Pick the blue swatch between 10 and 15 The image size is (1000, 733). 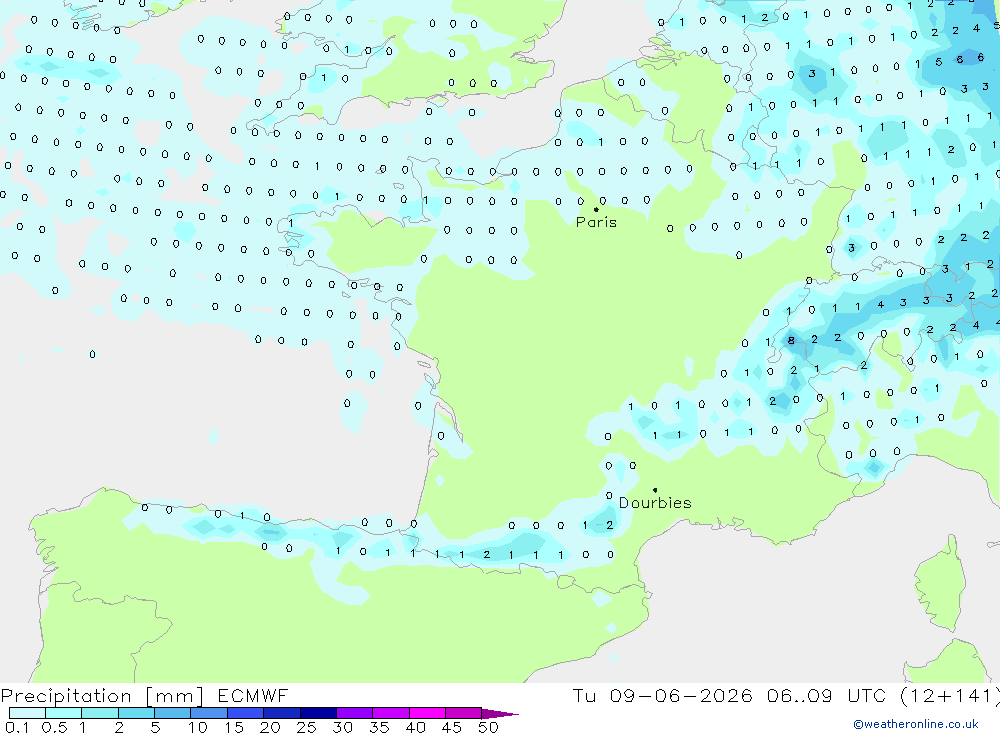click(x=209, y=713)
